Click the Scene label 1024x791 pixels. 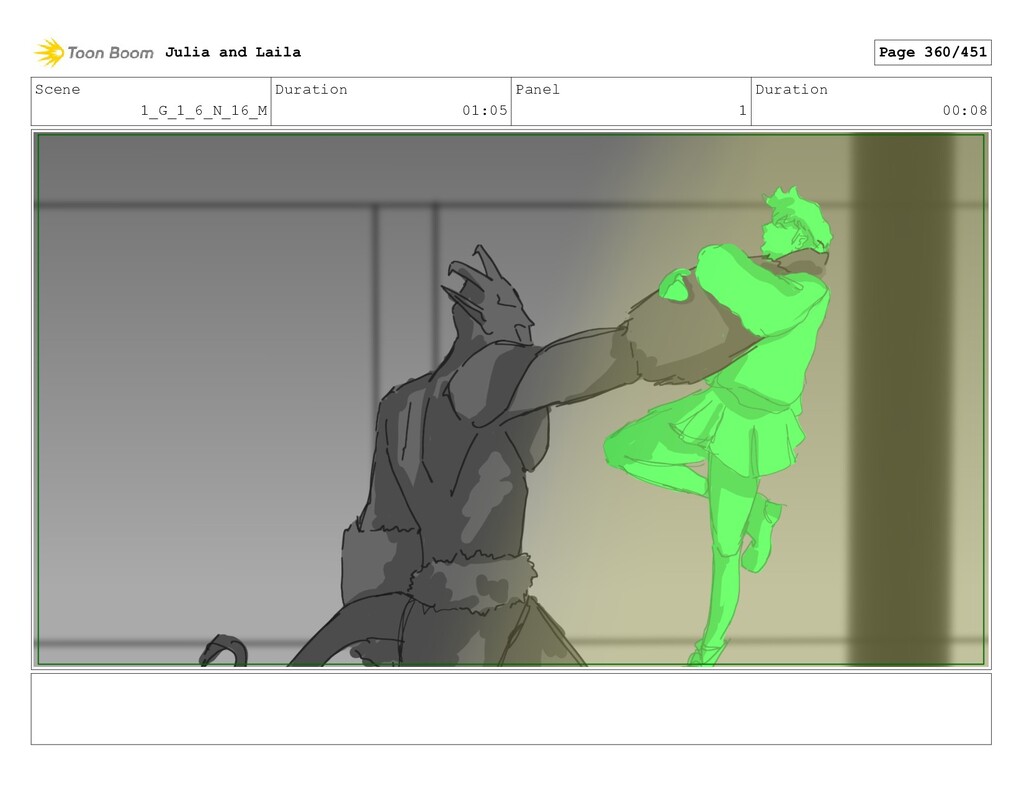point(57,89)
